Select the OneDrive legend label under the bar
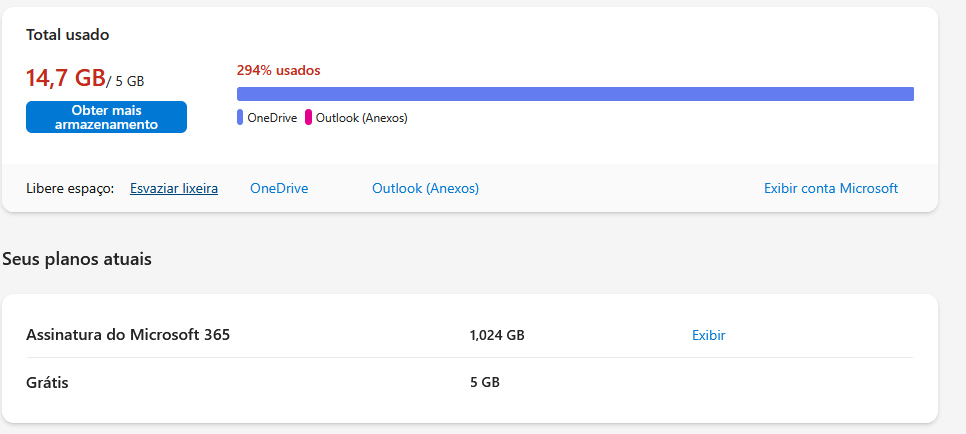 pyautogui.click(x=272, y=118)
